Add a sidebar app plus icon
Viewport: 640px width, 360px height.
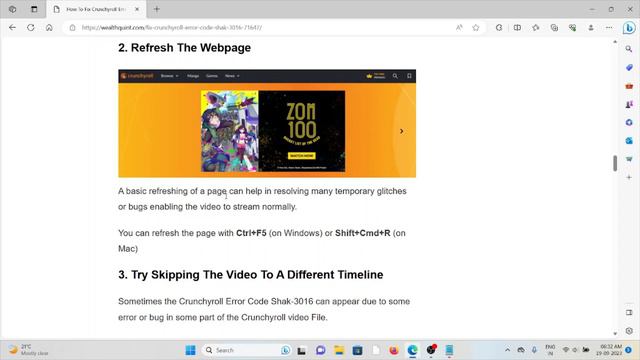(629, 178)
